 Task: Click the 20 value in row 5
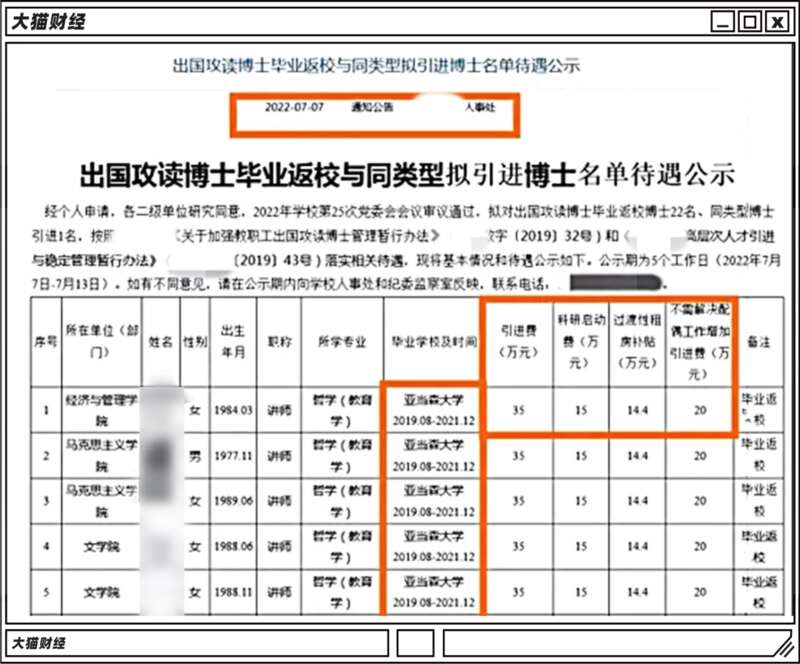point(700,592)
